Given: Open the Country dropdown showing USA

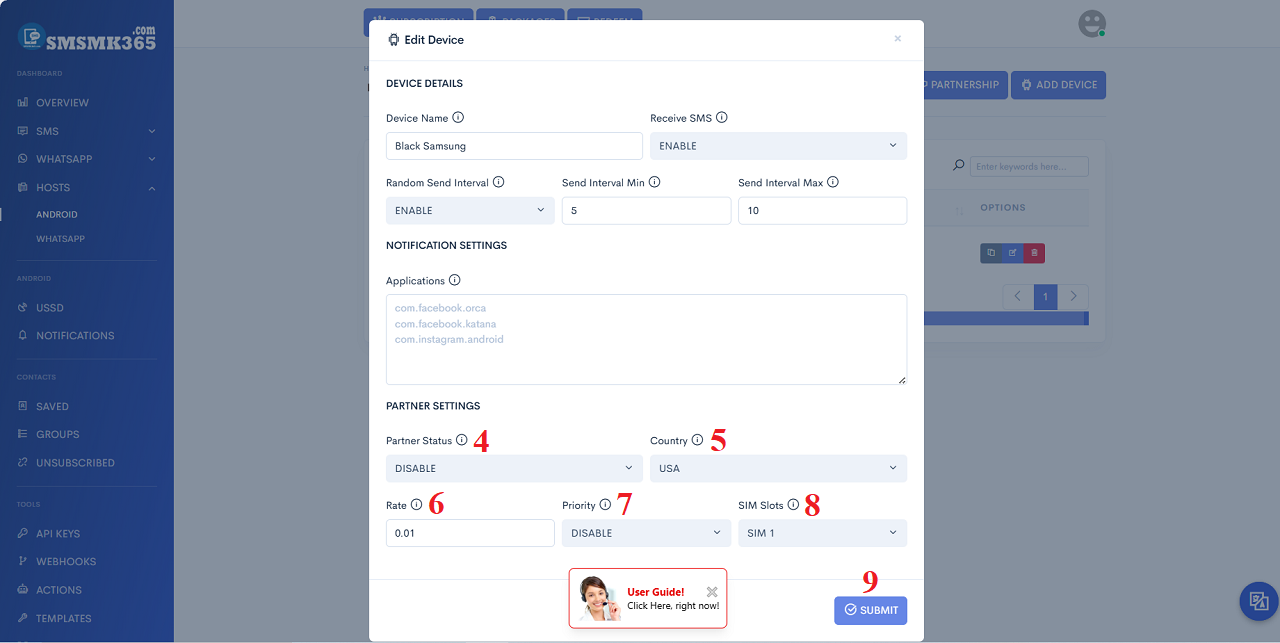Looking at the screenshot, I should 778,468.
